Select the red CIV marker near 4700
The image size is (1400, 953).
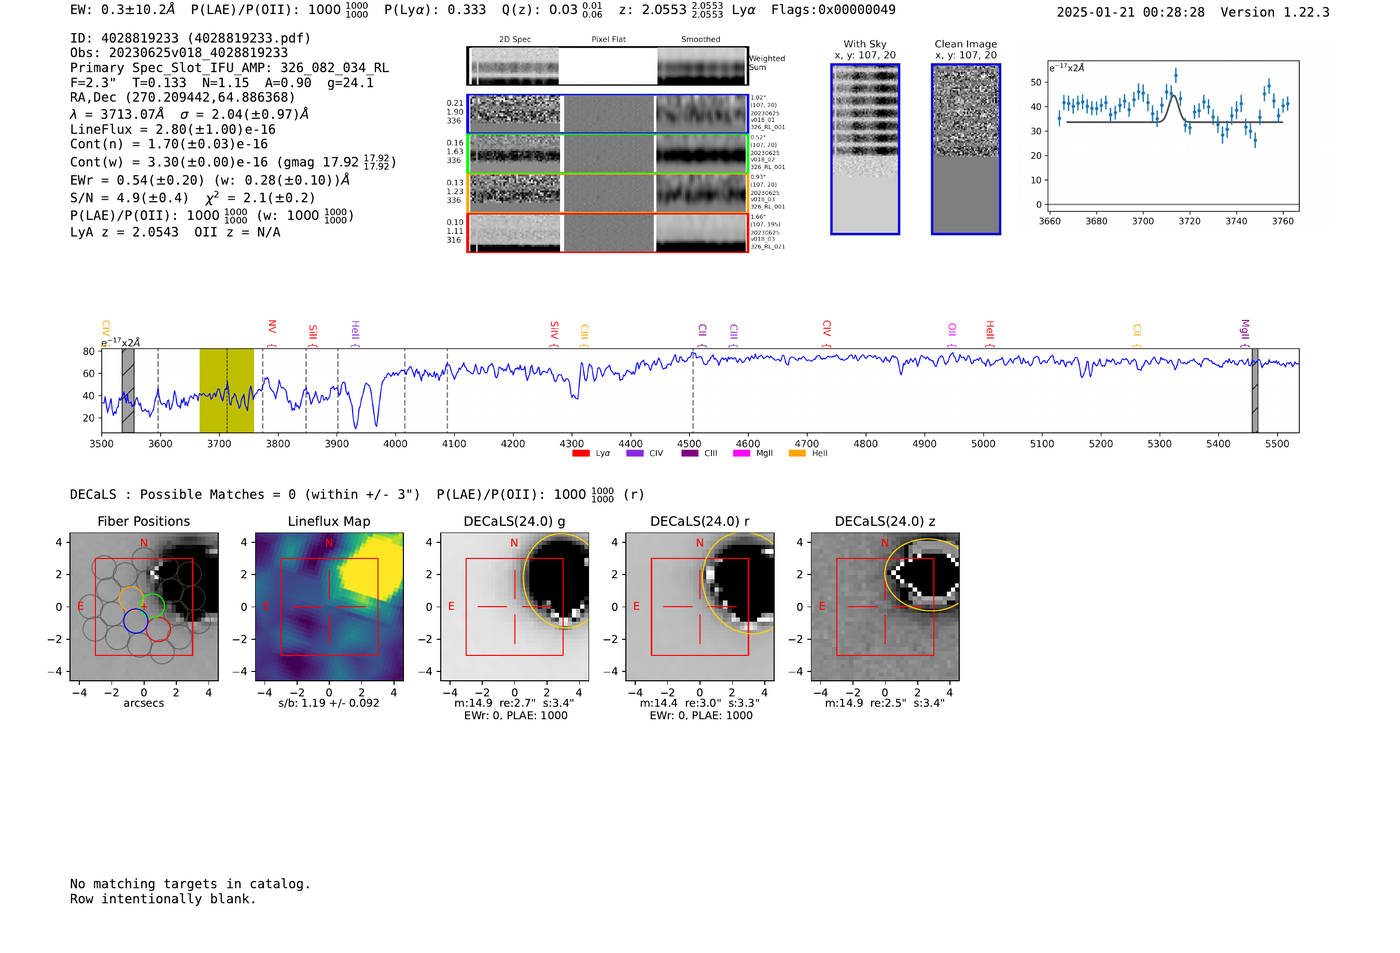coord(826,333)
